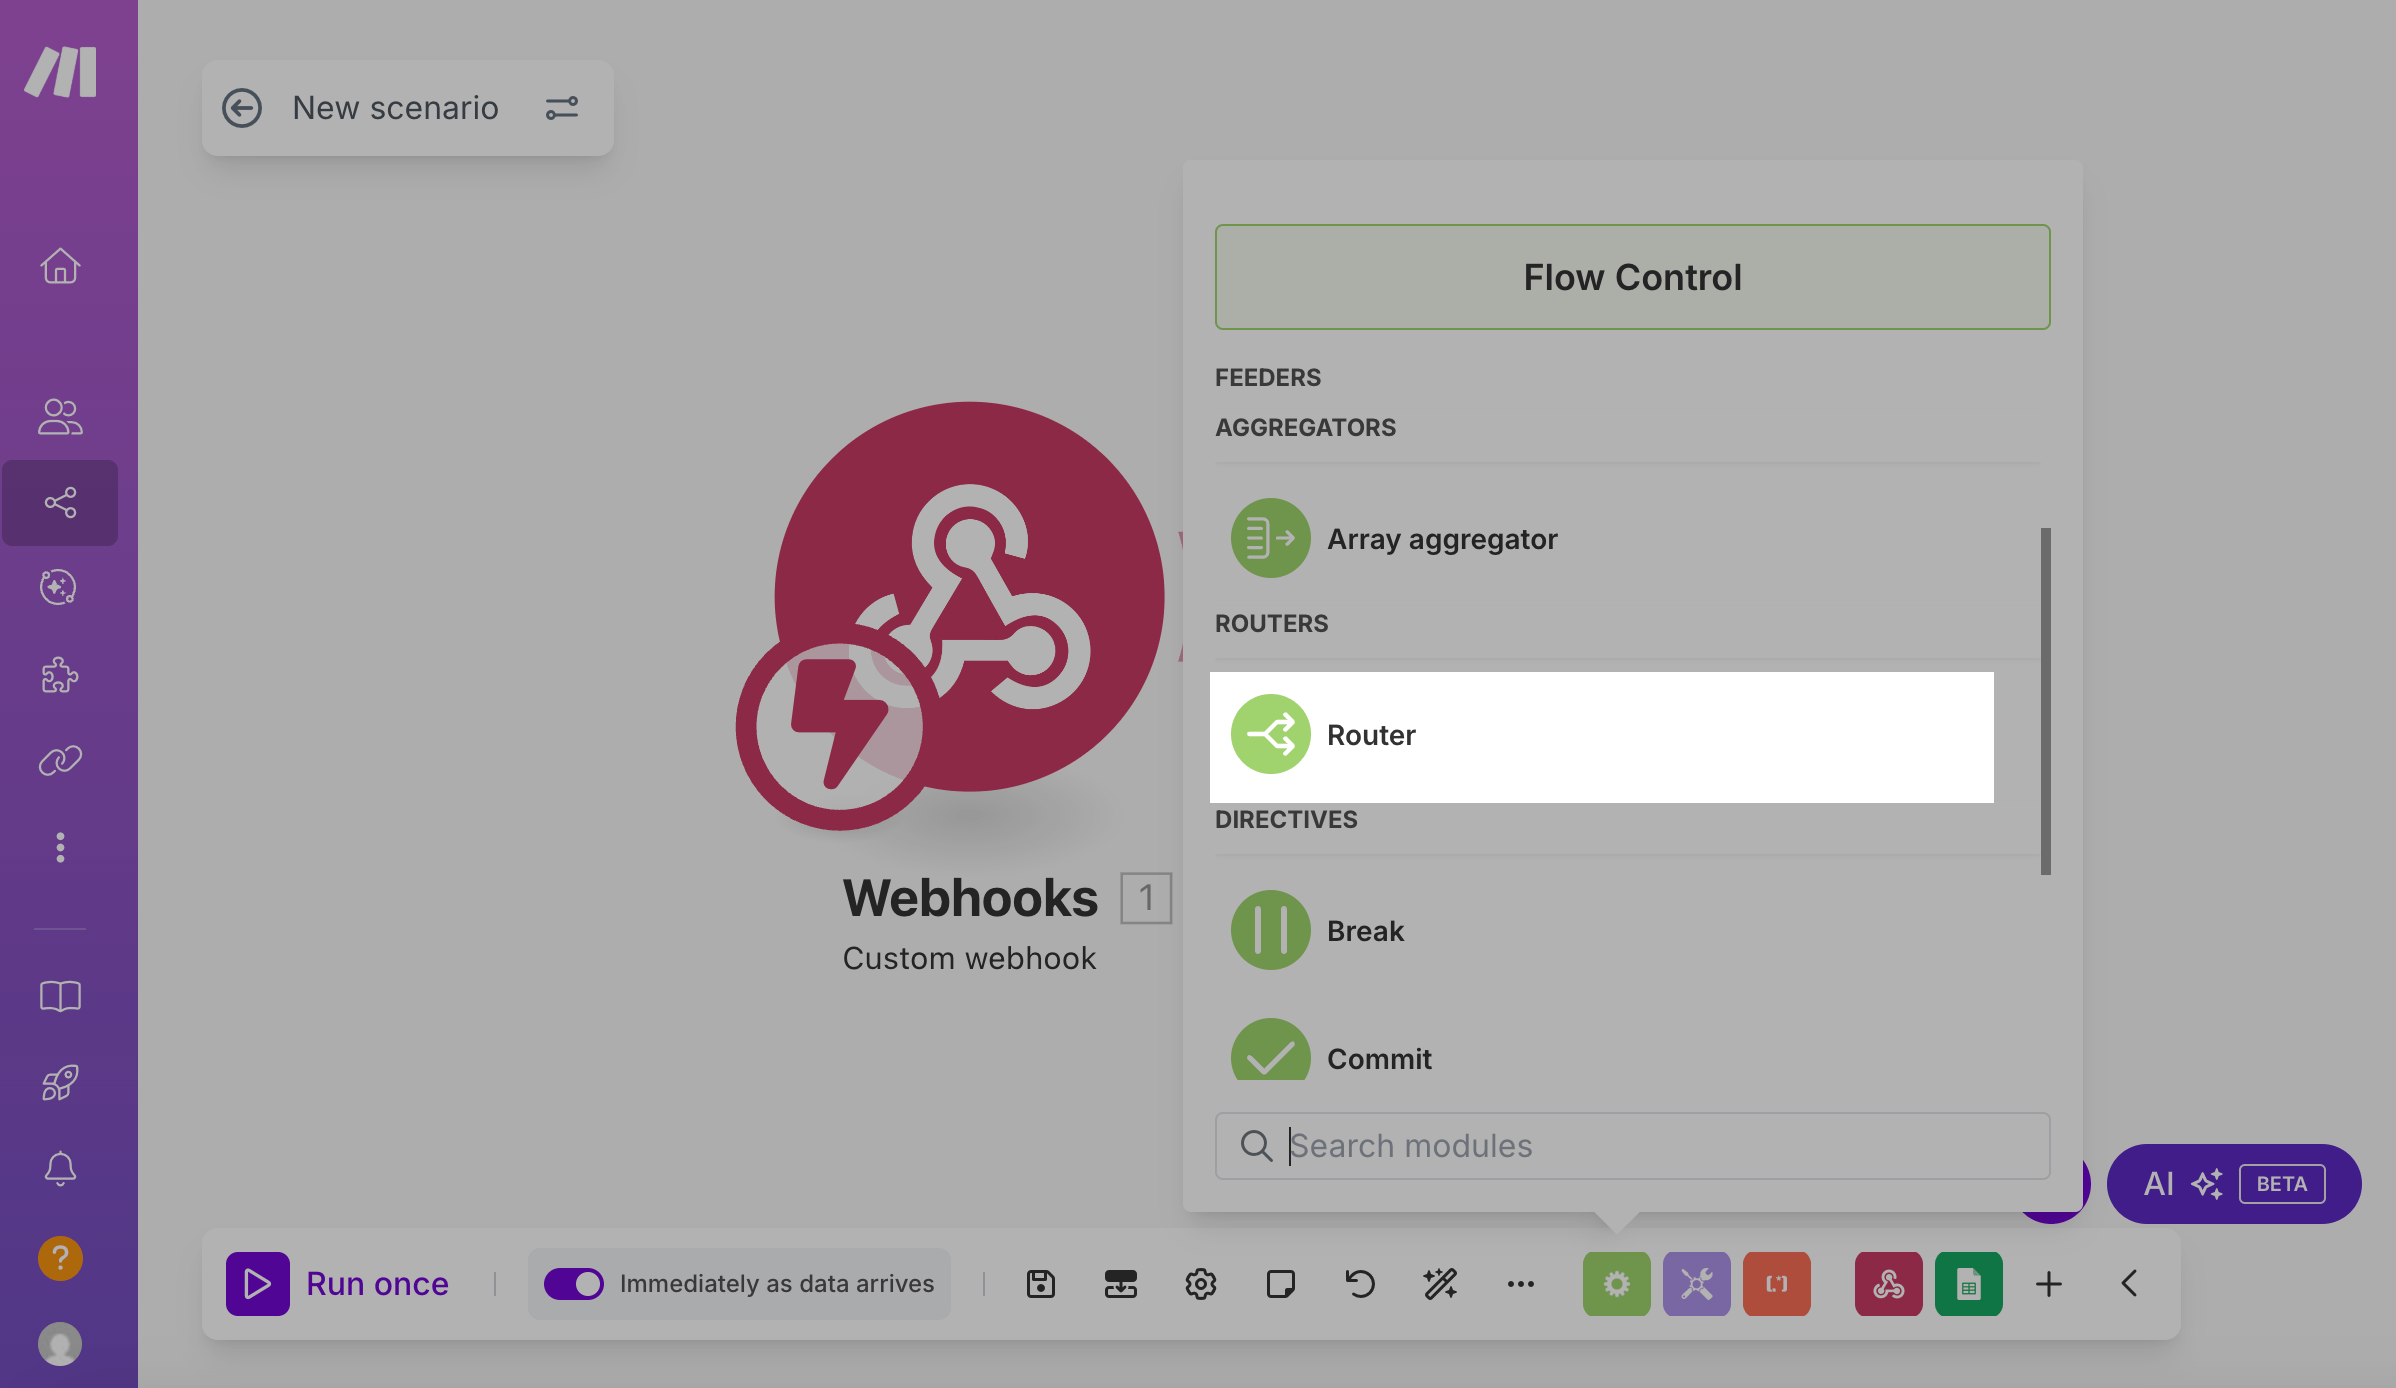Click the Webhooks favorite icon in toolbar

(1888, 1284)
